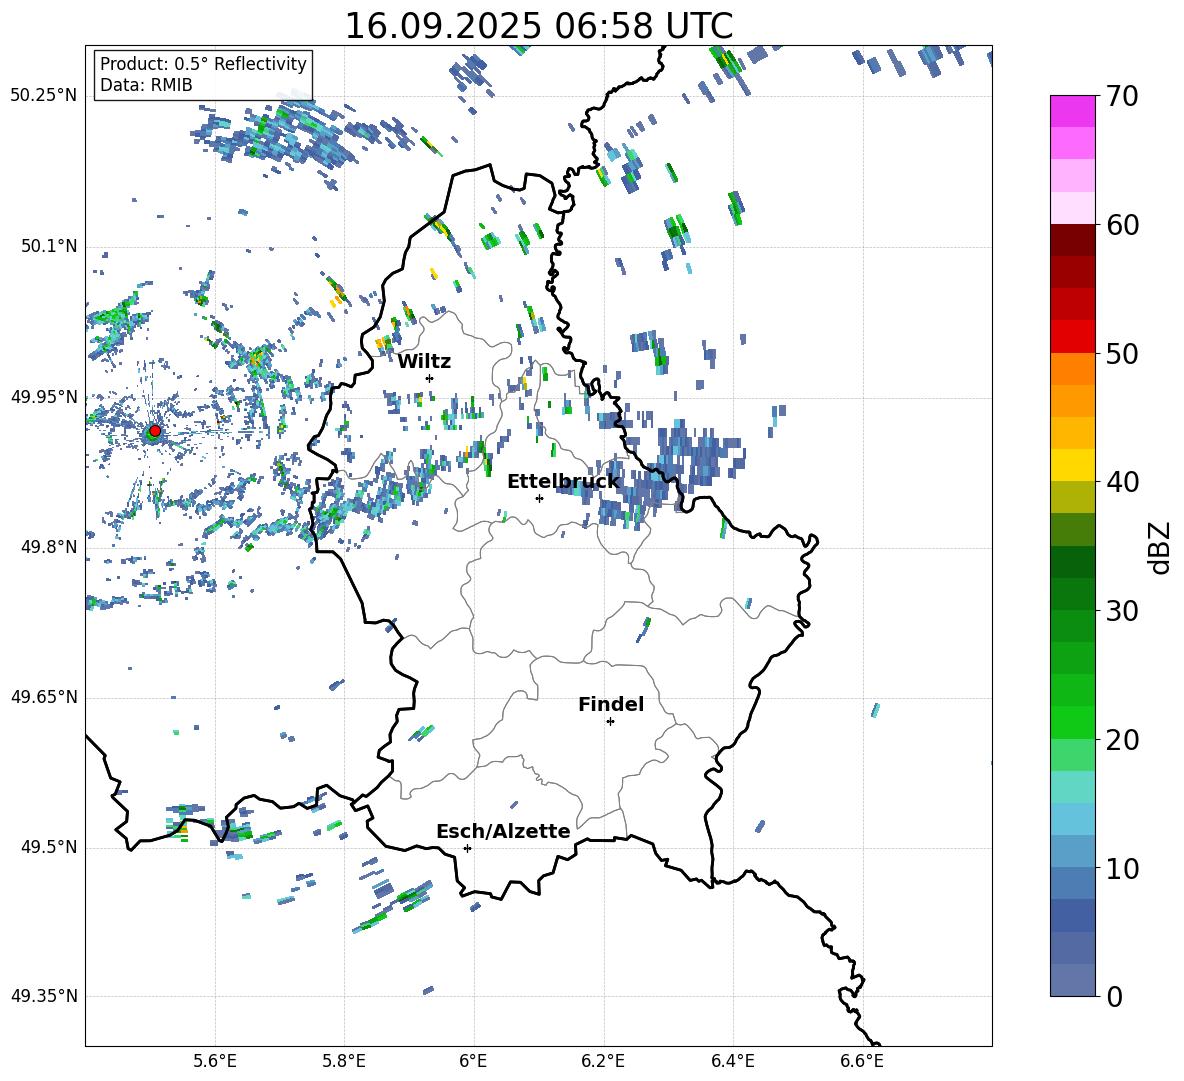Click the 20 tick label on colorbar
The image size is (1184, 1081).
click(x=1123, y=740)
